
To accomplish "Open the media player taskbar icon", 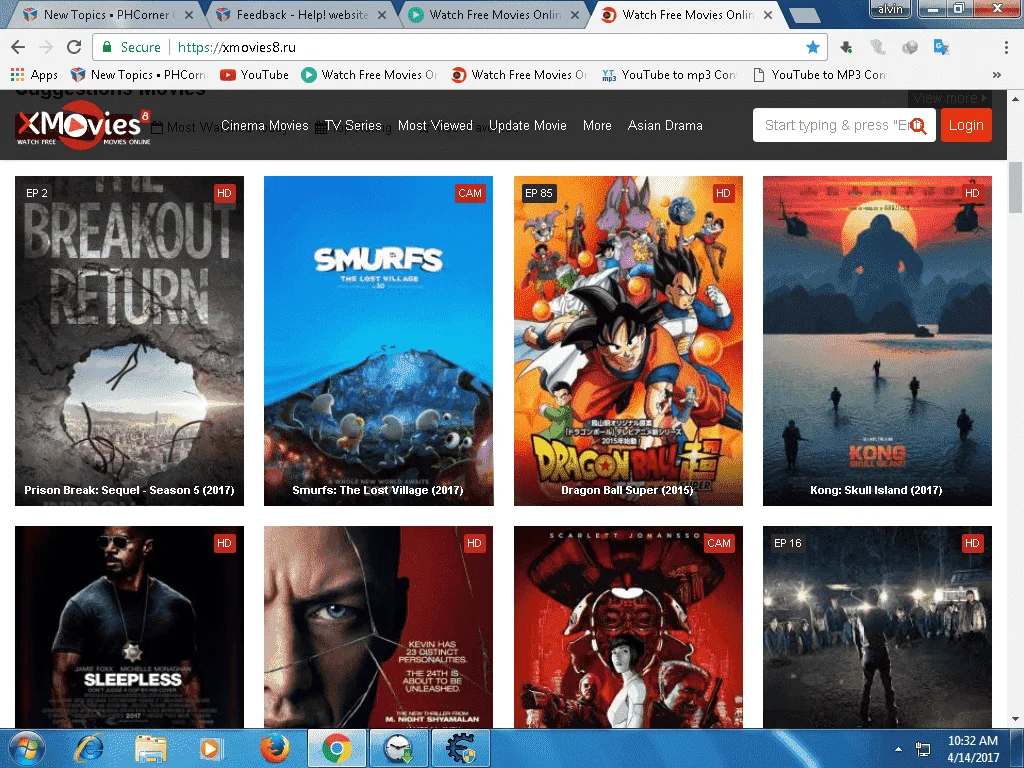I will [211, 748].
